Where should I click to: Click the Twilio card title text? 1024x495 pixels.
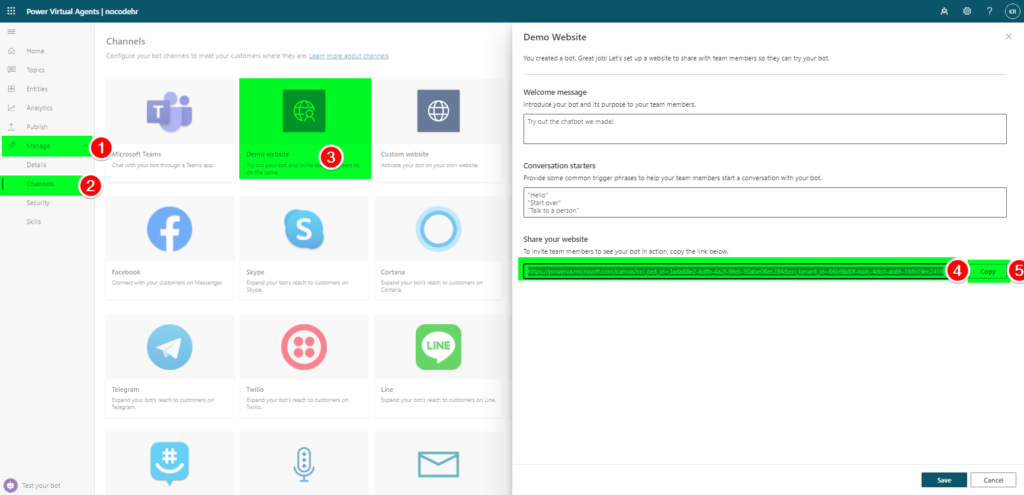click(255, 389)
